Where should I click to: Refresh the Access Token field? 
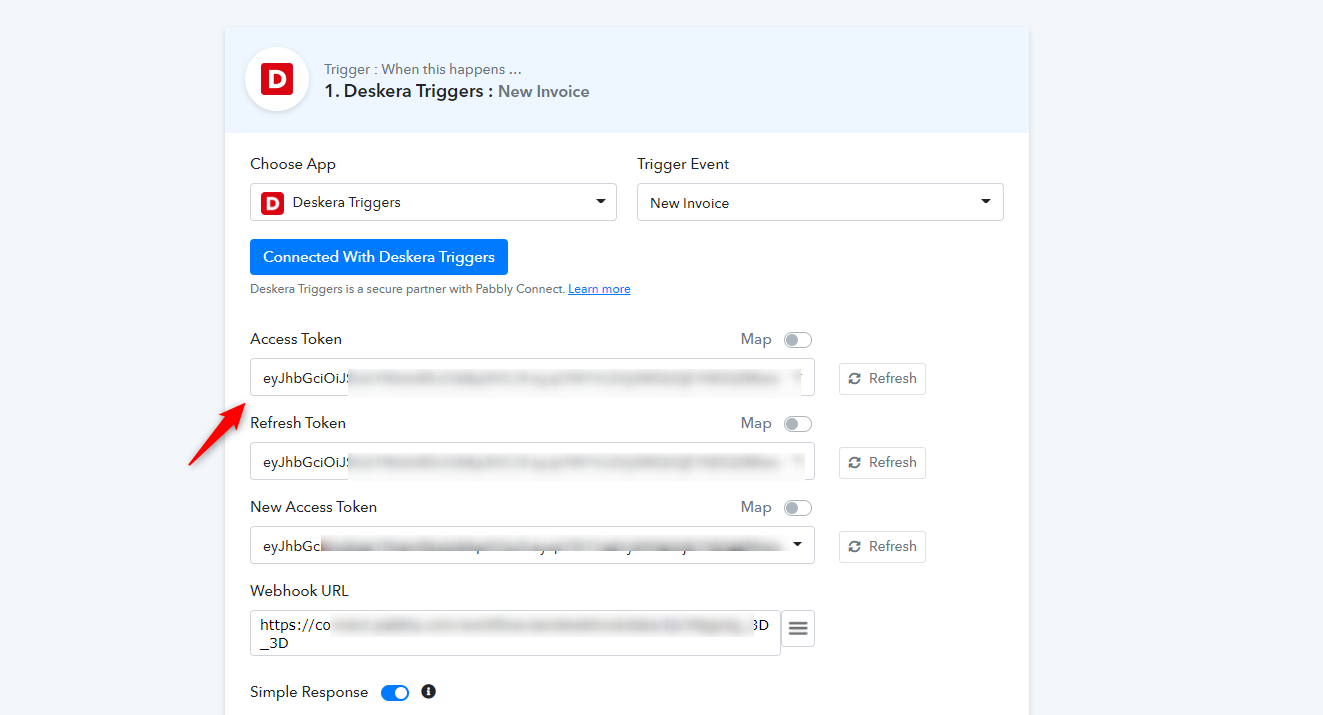click(882, 379)
